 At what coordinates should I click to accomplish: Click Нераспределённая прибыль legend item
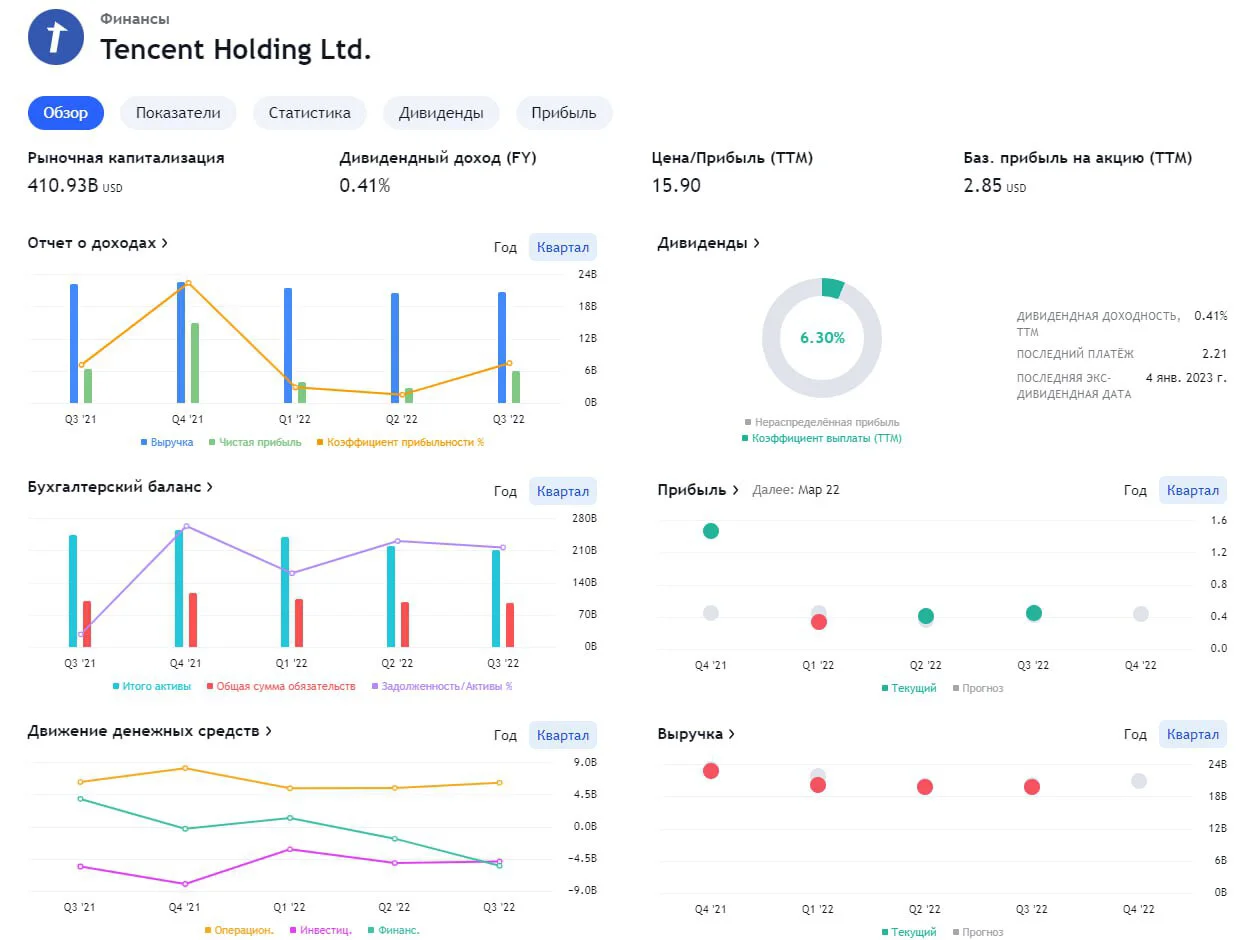pyautogui.click(x=822, y=422)
